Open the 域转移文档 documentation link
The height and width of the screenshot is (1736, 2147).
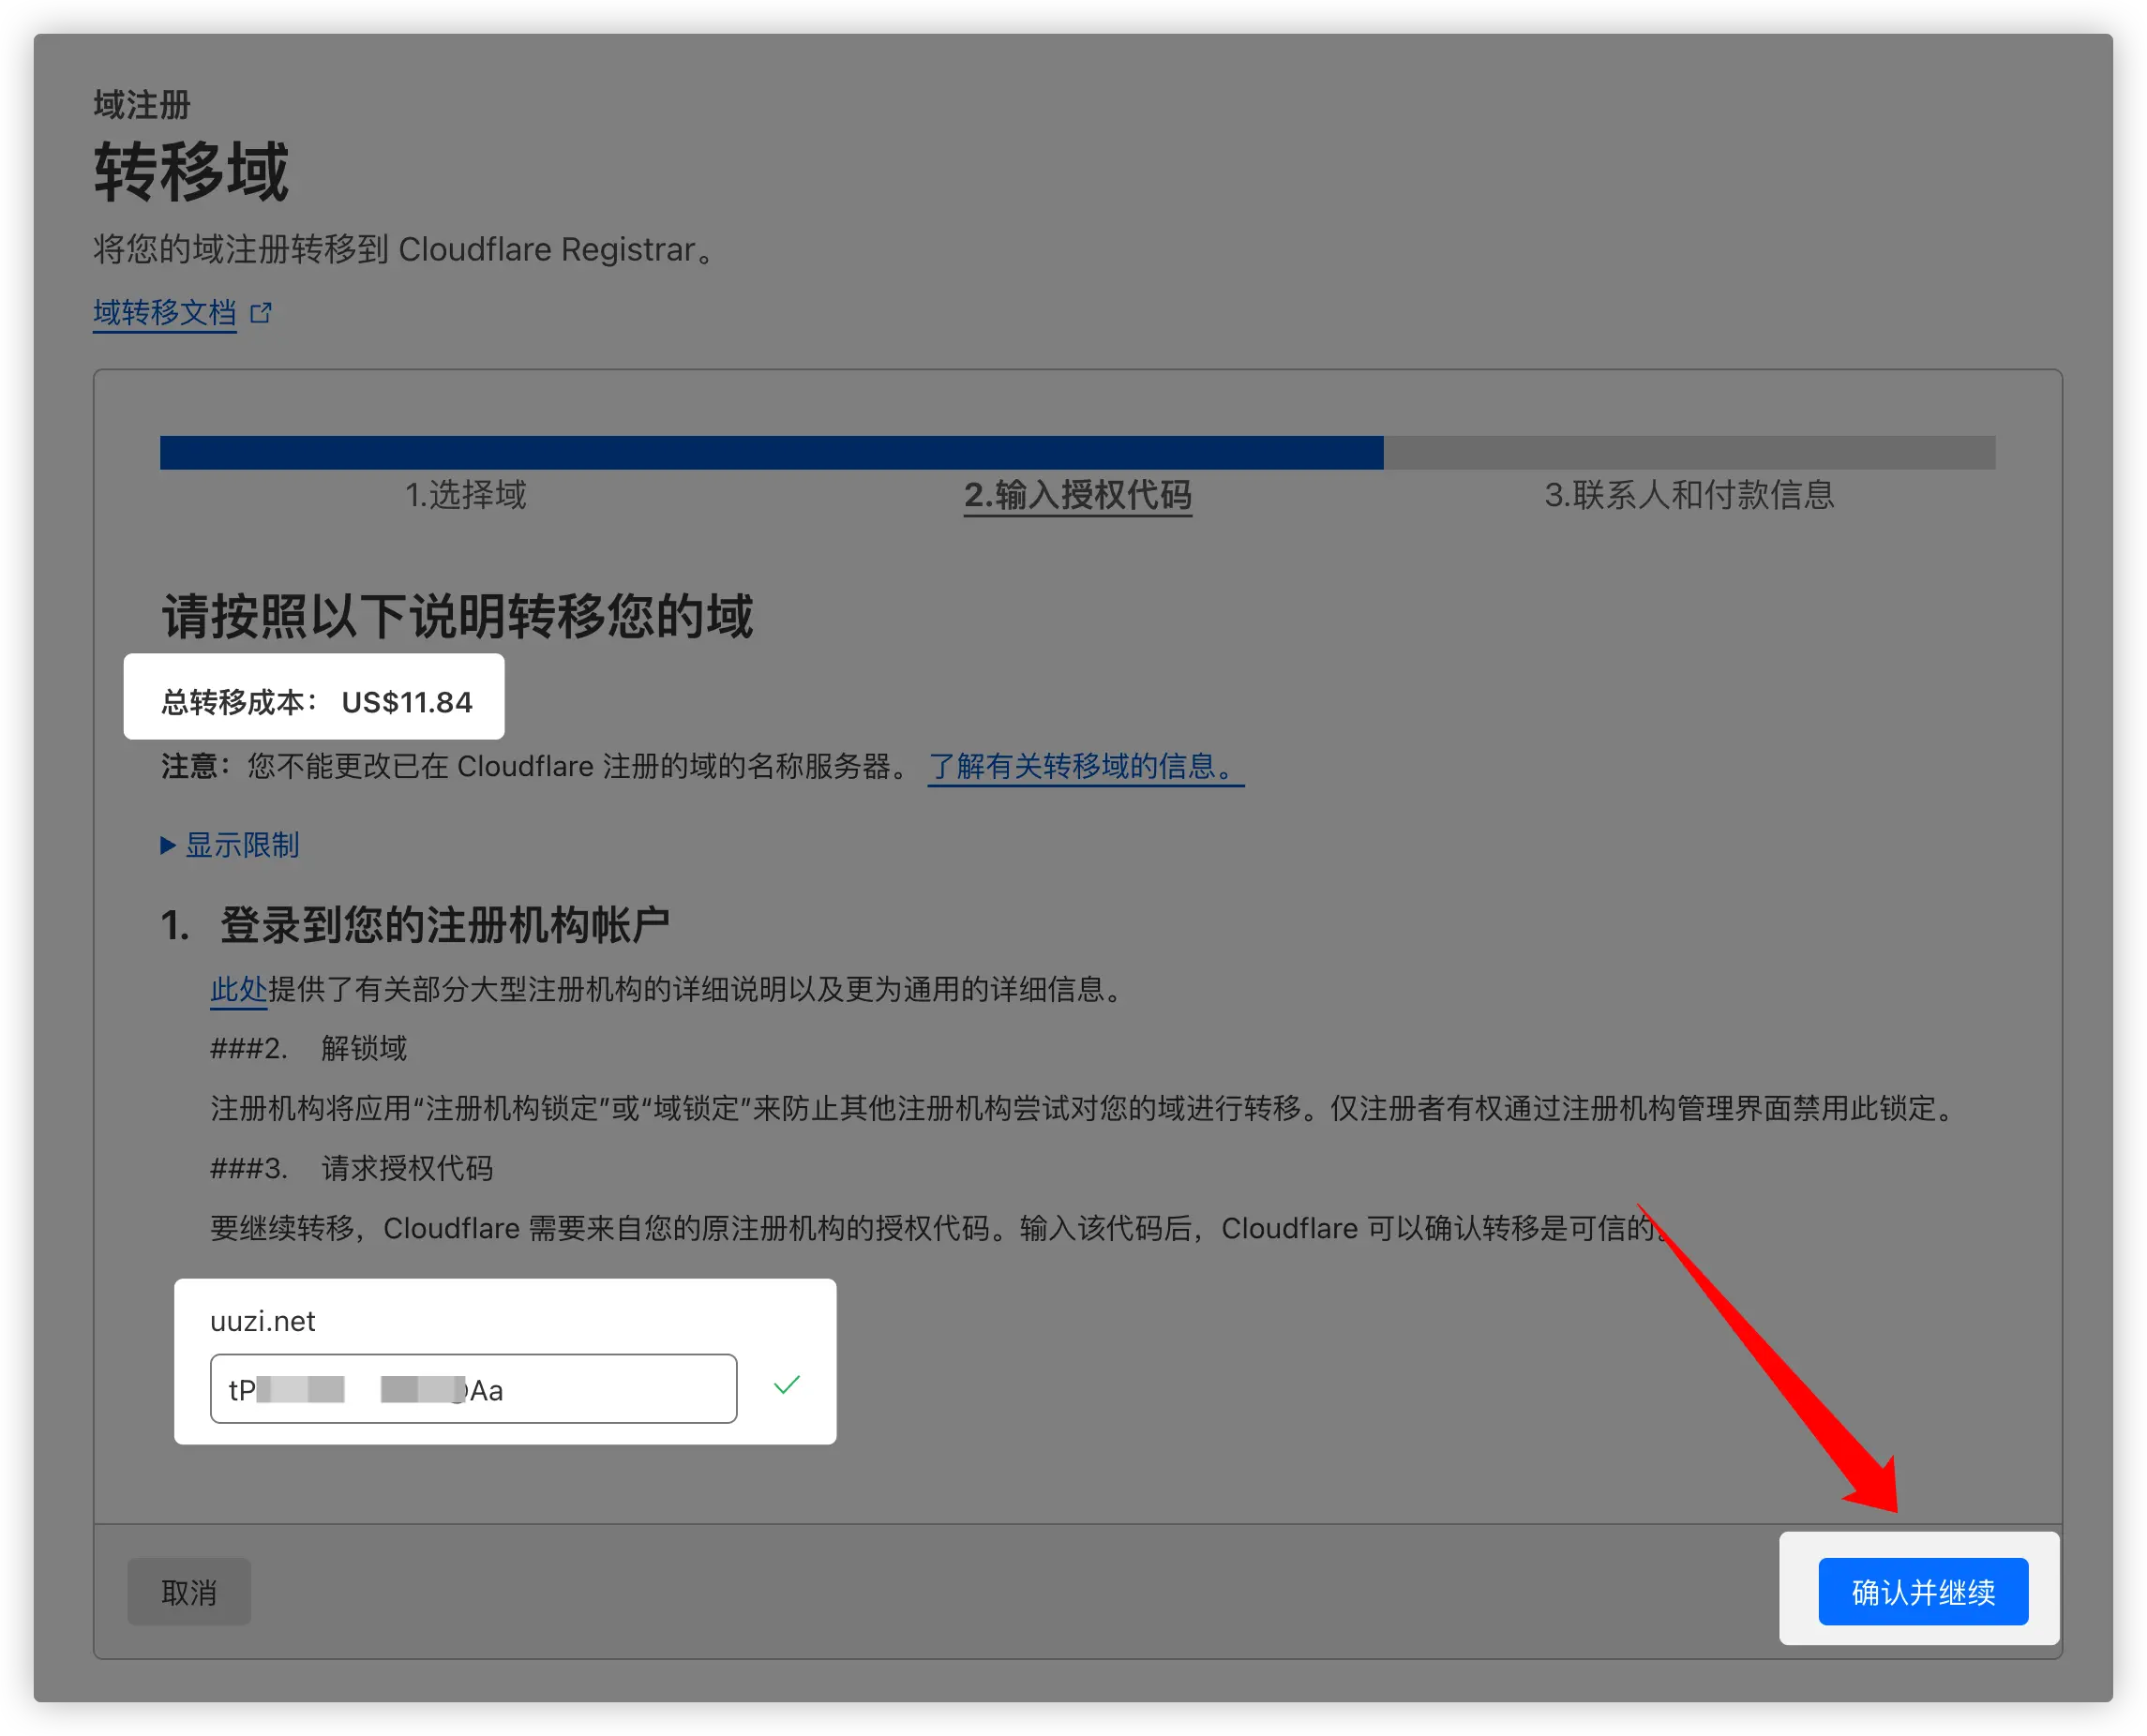(x=164, y=313)
